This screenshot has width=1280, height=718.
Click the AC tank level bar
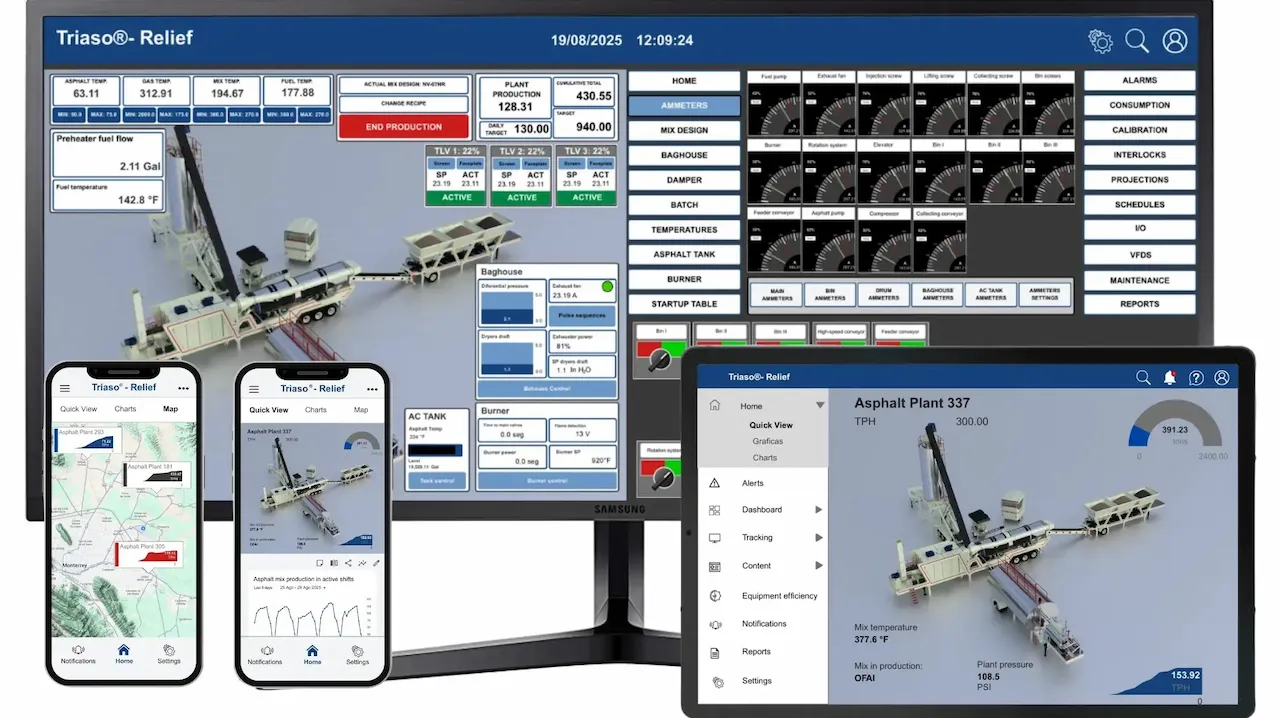[437, 452]
